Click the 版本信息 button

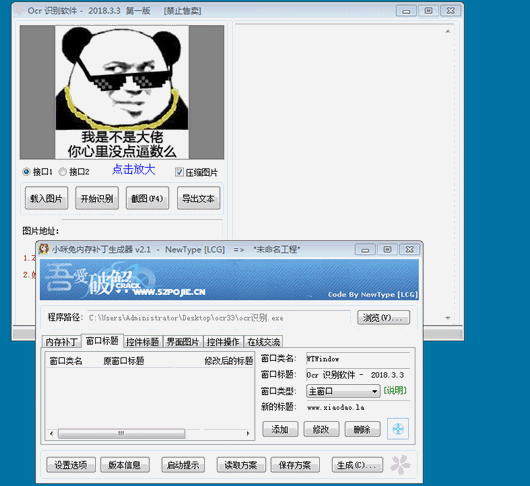coord(125,465)
